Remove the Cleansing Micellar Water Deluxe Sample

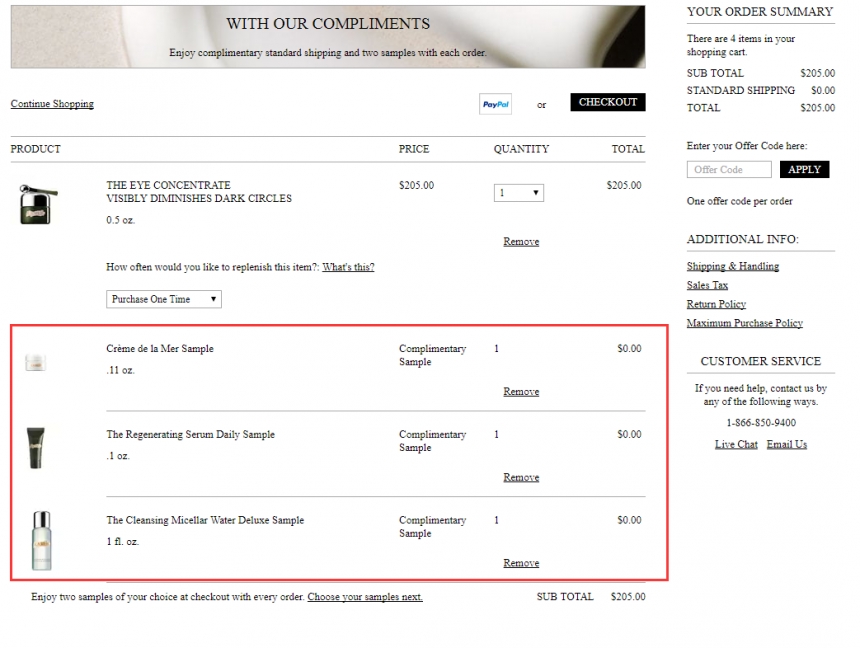point(521,563)
